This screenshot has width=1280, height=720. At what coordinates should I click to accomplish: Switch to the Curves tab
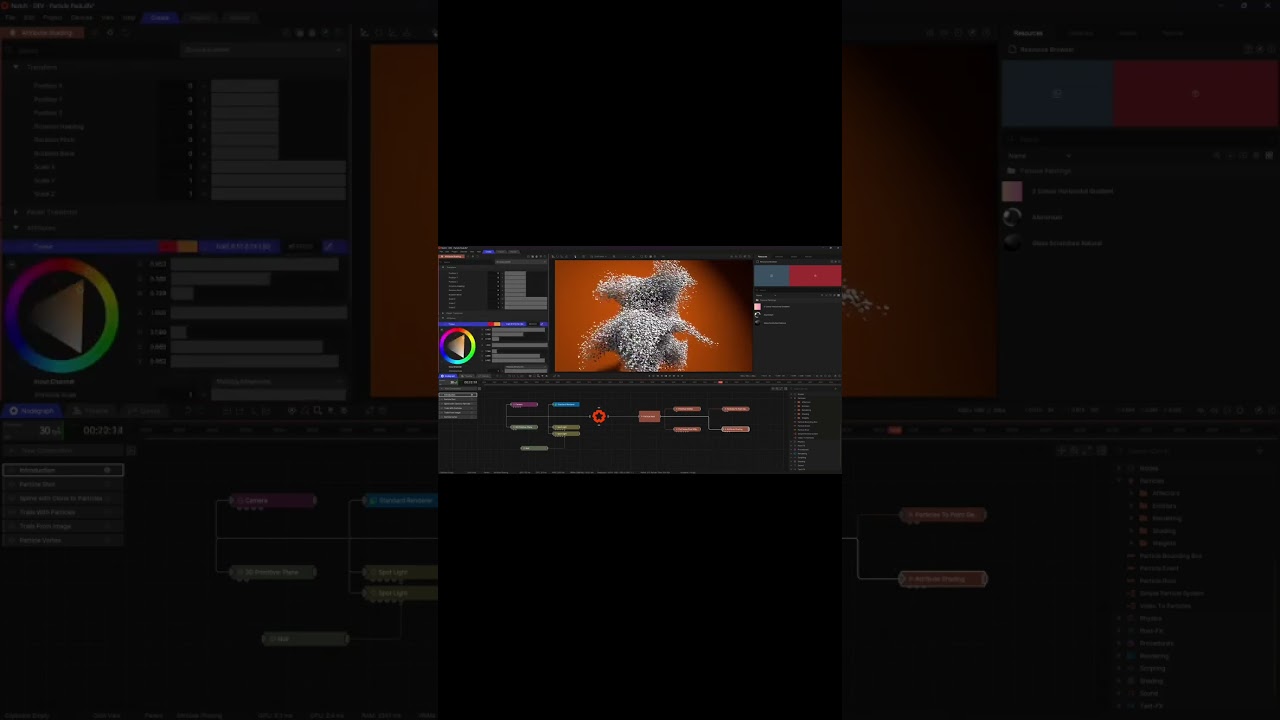click(x=146, y=411)
